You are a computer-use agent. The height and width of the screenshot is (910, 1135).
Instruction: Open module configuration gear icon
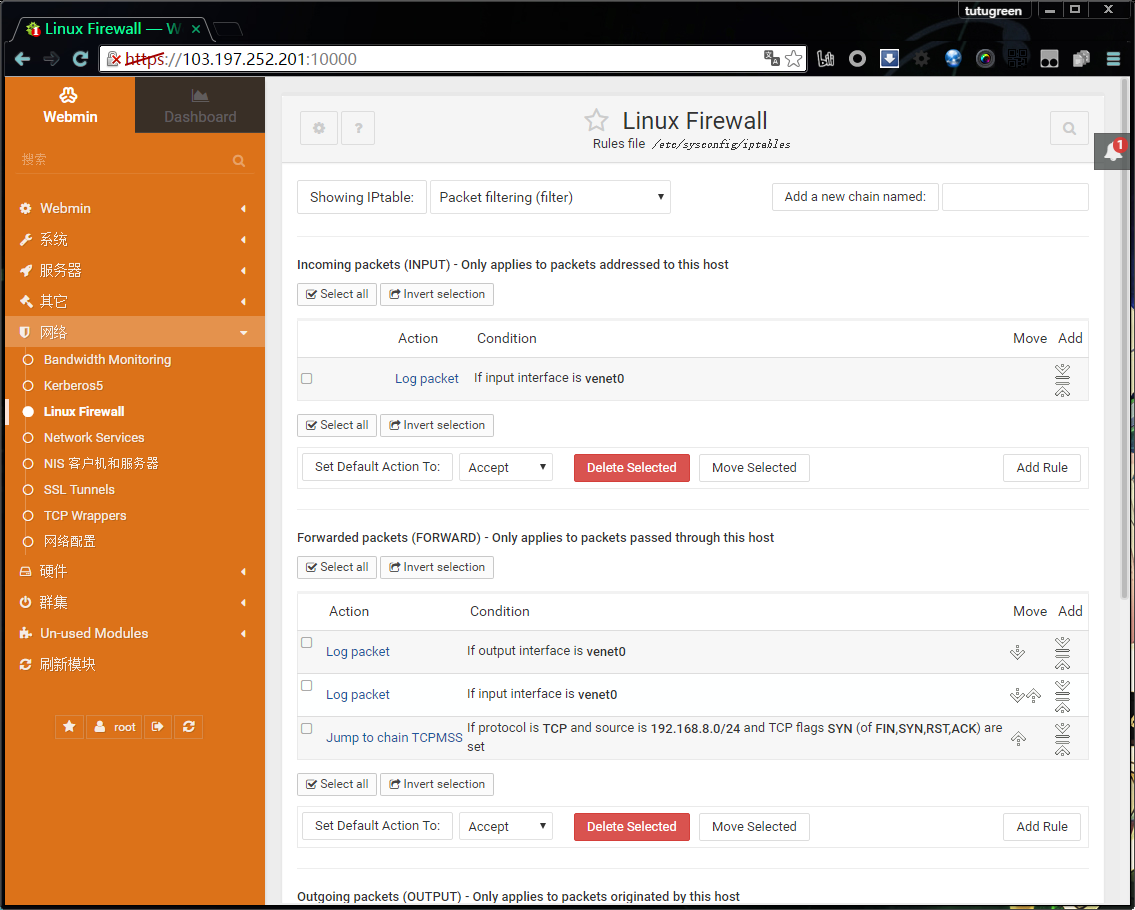pyautogui.click(x=318, y=128)
